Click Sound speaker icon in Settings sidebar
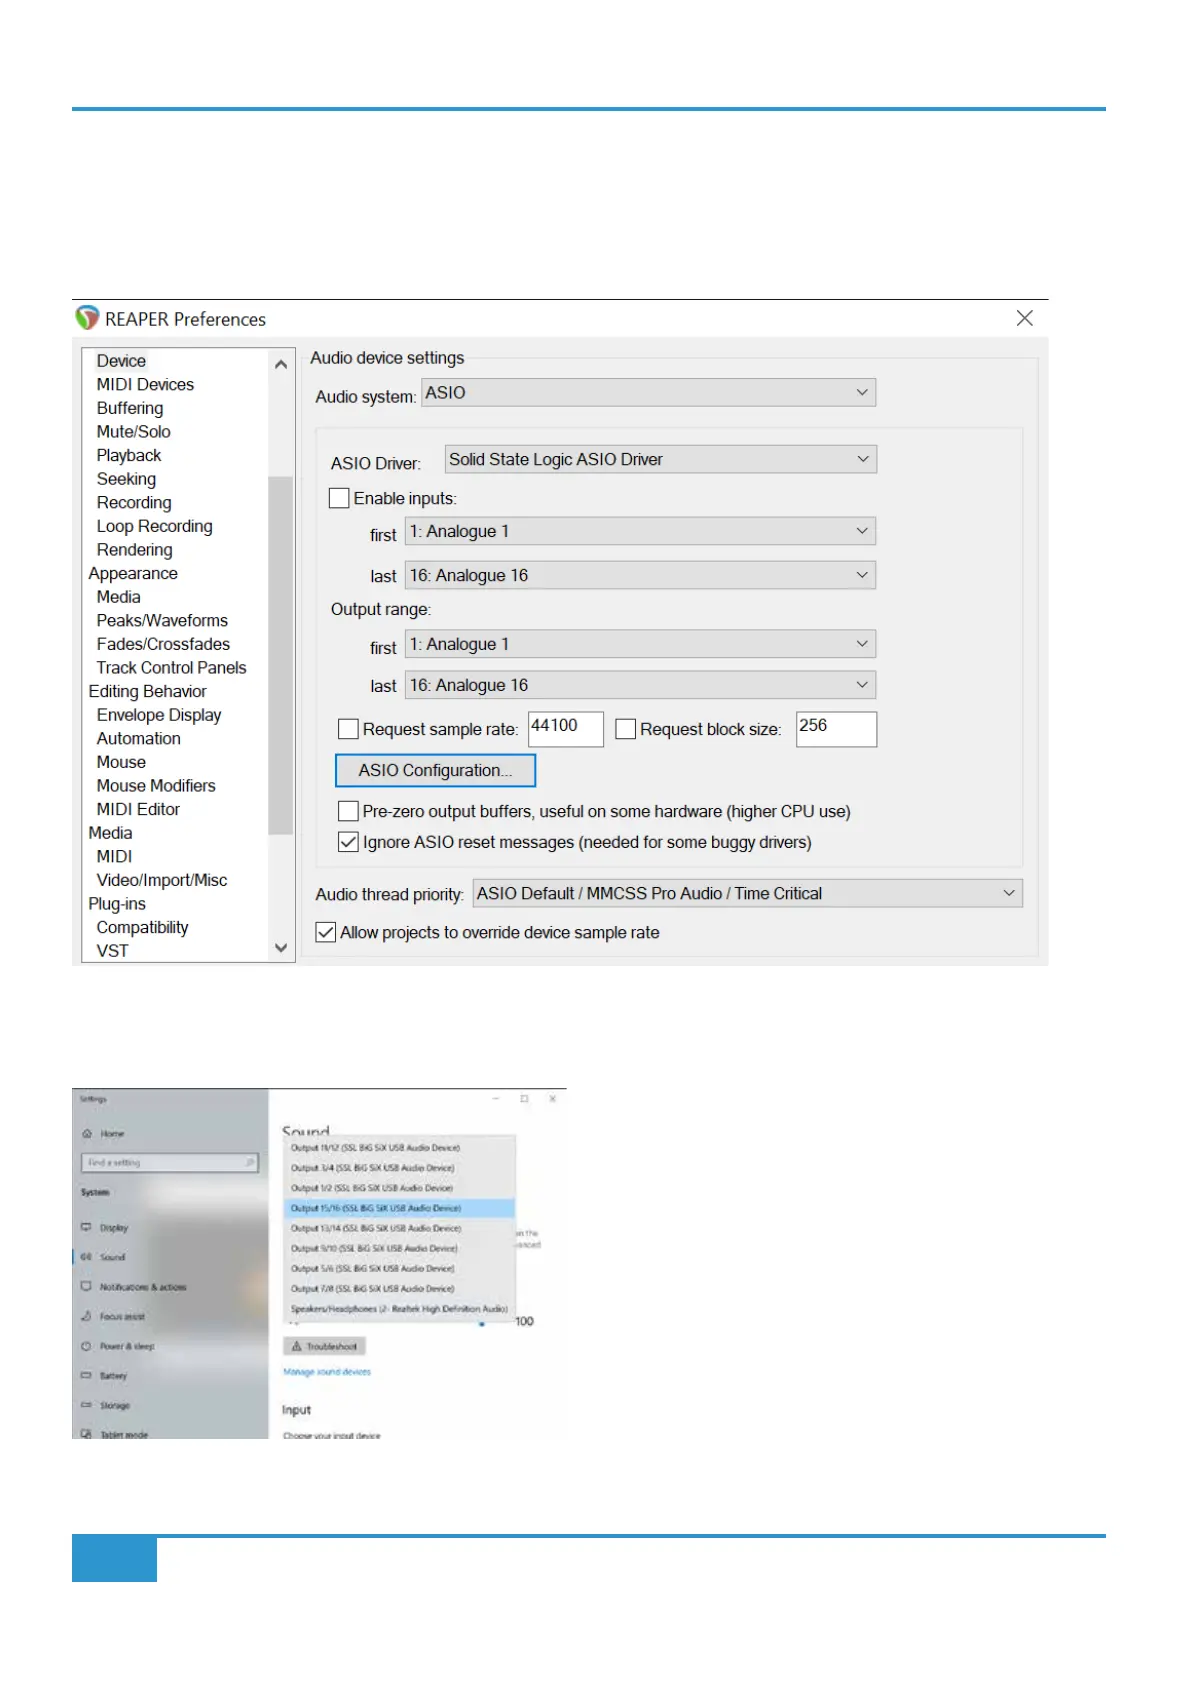The height and width of the screenshot is (1684, 1191). [x=86, y=1257]
